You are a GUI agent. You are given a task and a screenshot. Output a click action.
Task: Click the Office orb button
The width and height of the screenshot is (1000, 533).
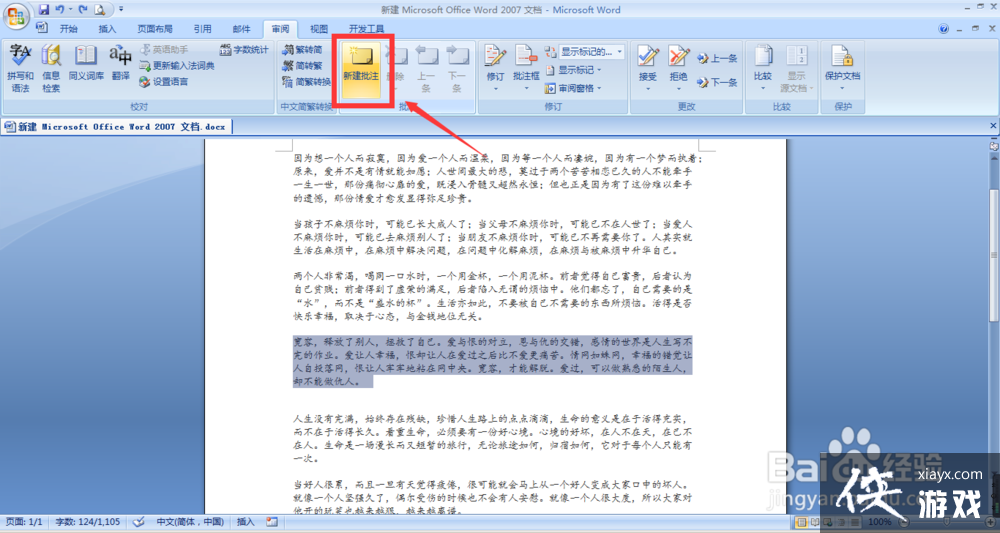pyautogui.click(x=17, y=17)
